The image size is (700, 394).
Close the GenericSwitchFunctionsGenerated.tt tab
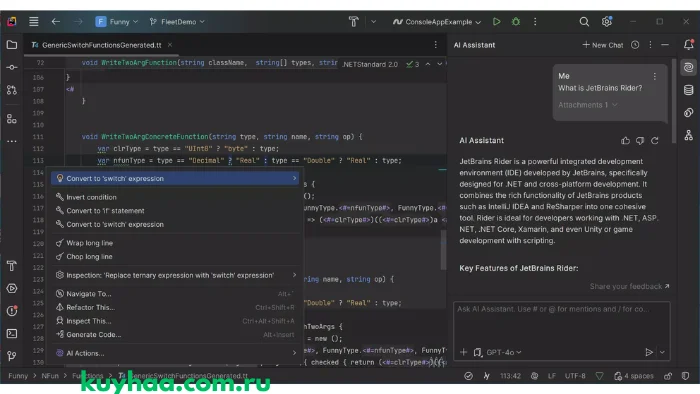(x=170, y=45)
